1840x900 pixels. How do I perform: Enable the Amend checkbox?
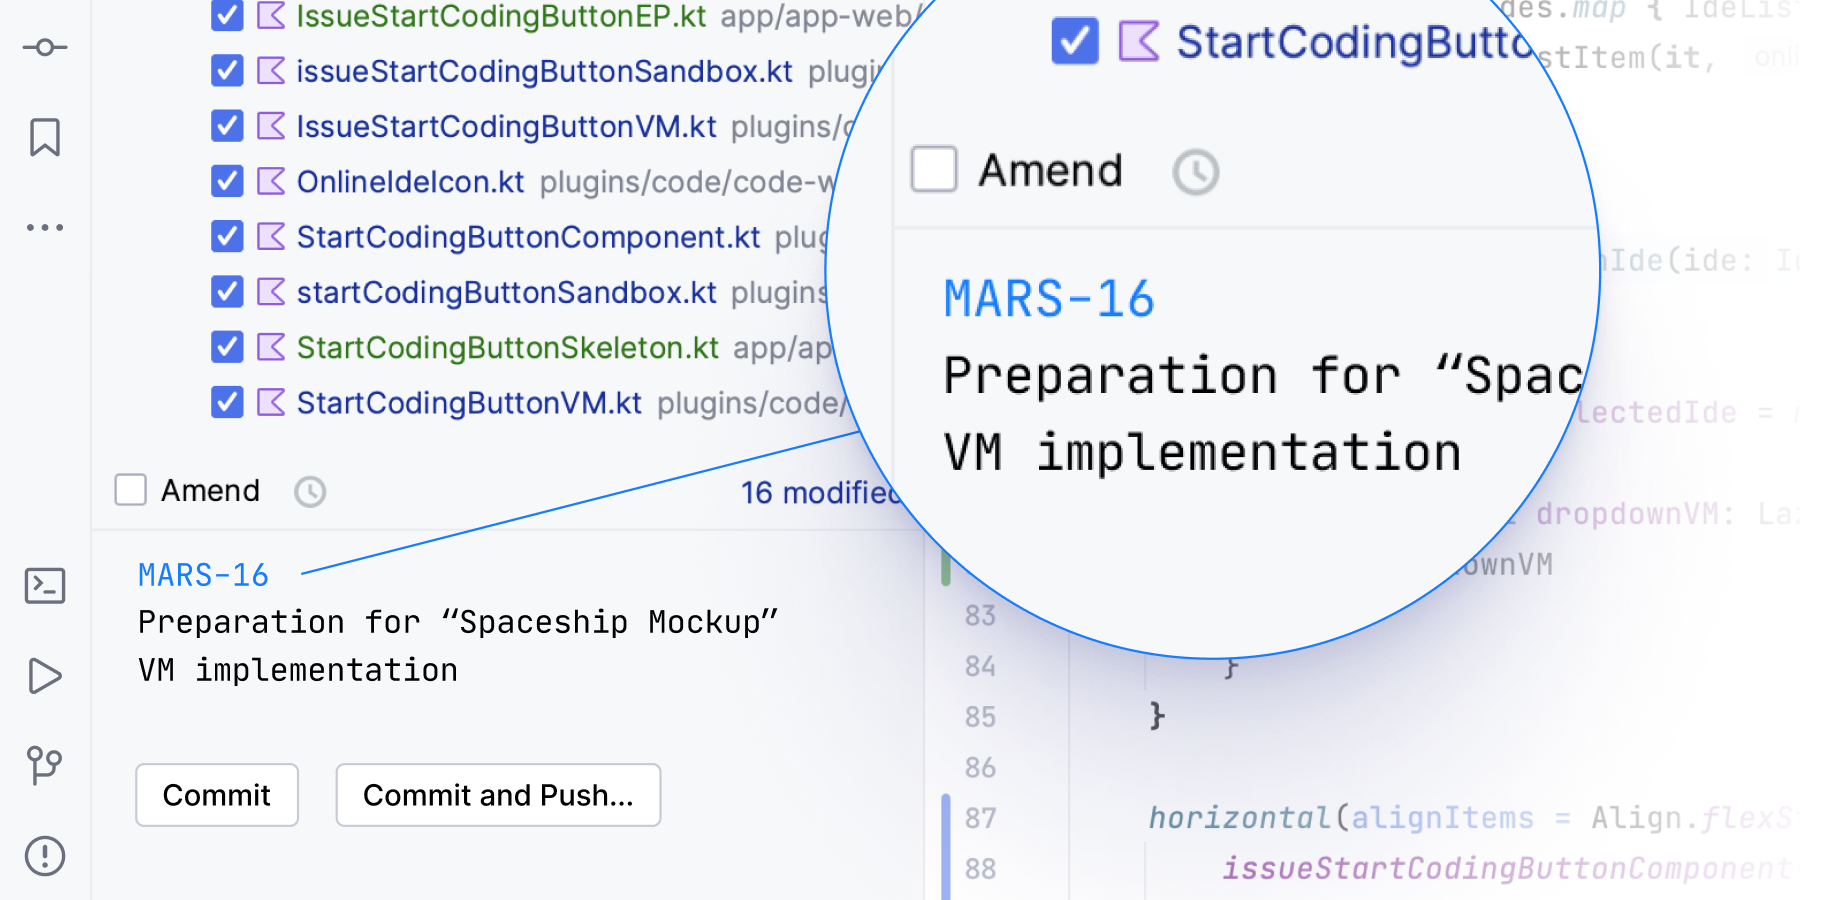click(131, 490)
